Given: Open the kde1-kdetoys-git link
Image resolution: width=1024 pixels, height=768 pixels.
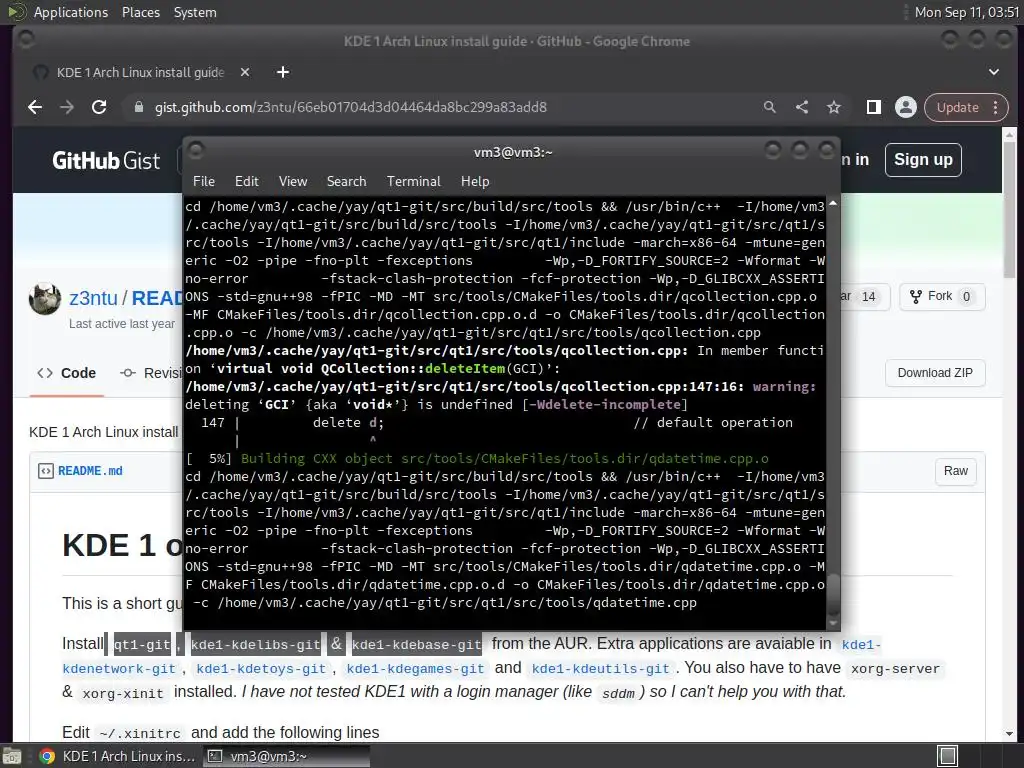Looking at the screenshot, I should (x=261, y=669).
